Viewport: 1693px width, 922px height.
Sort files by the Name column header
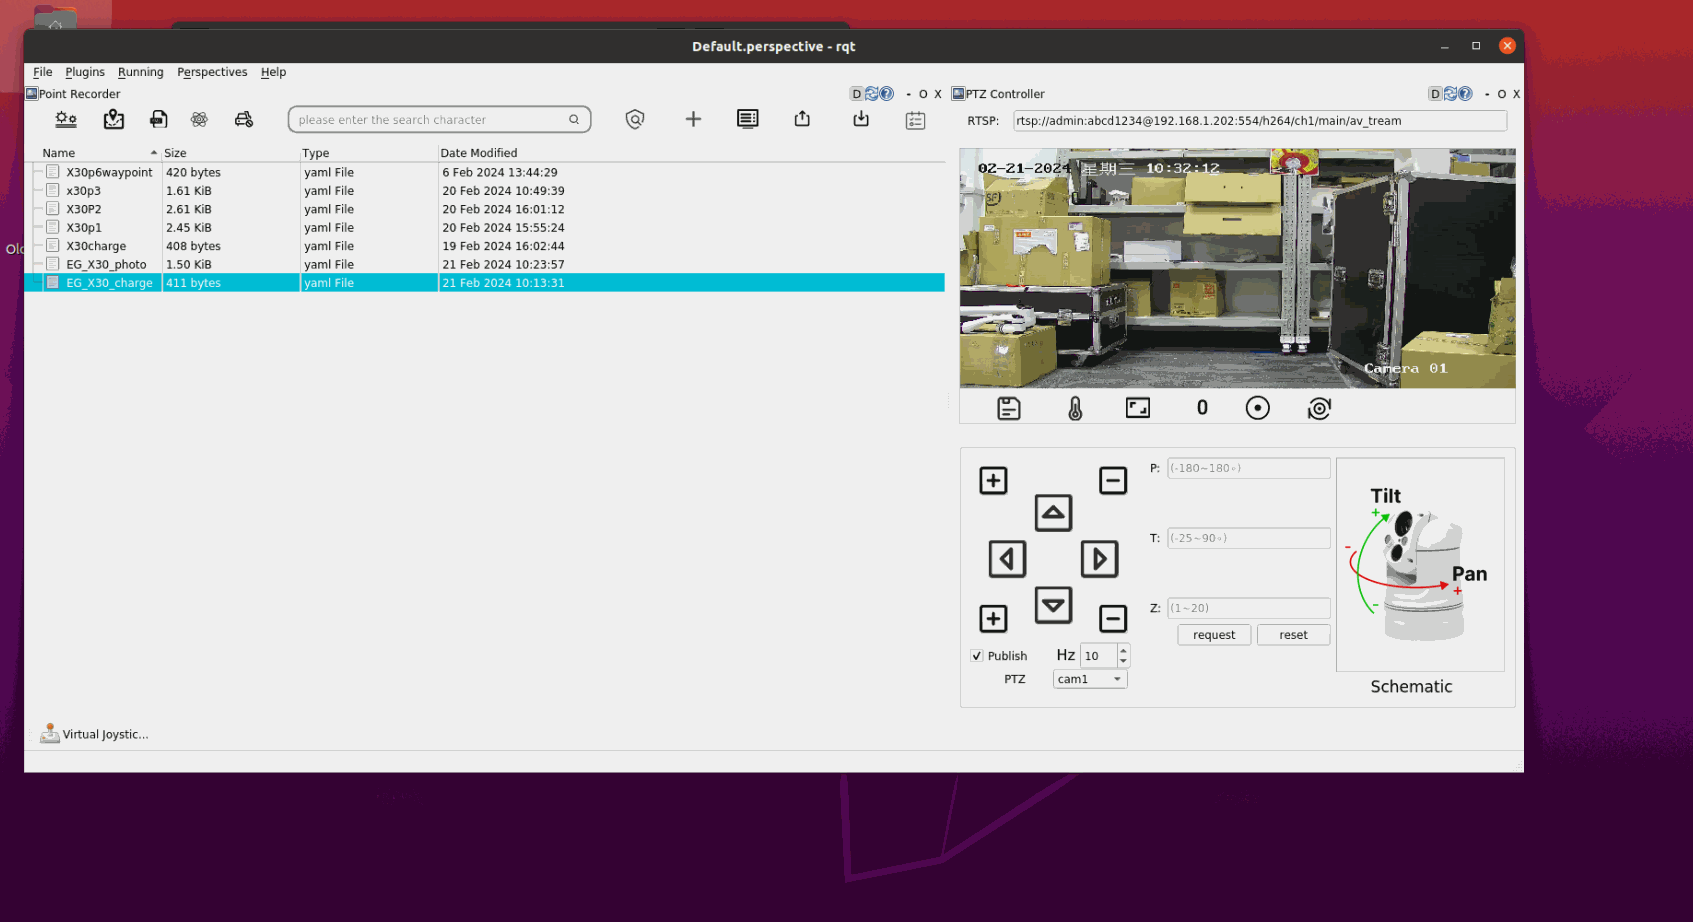click(59, 153)
